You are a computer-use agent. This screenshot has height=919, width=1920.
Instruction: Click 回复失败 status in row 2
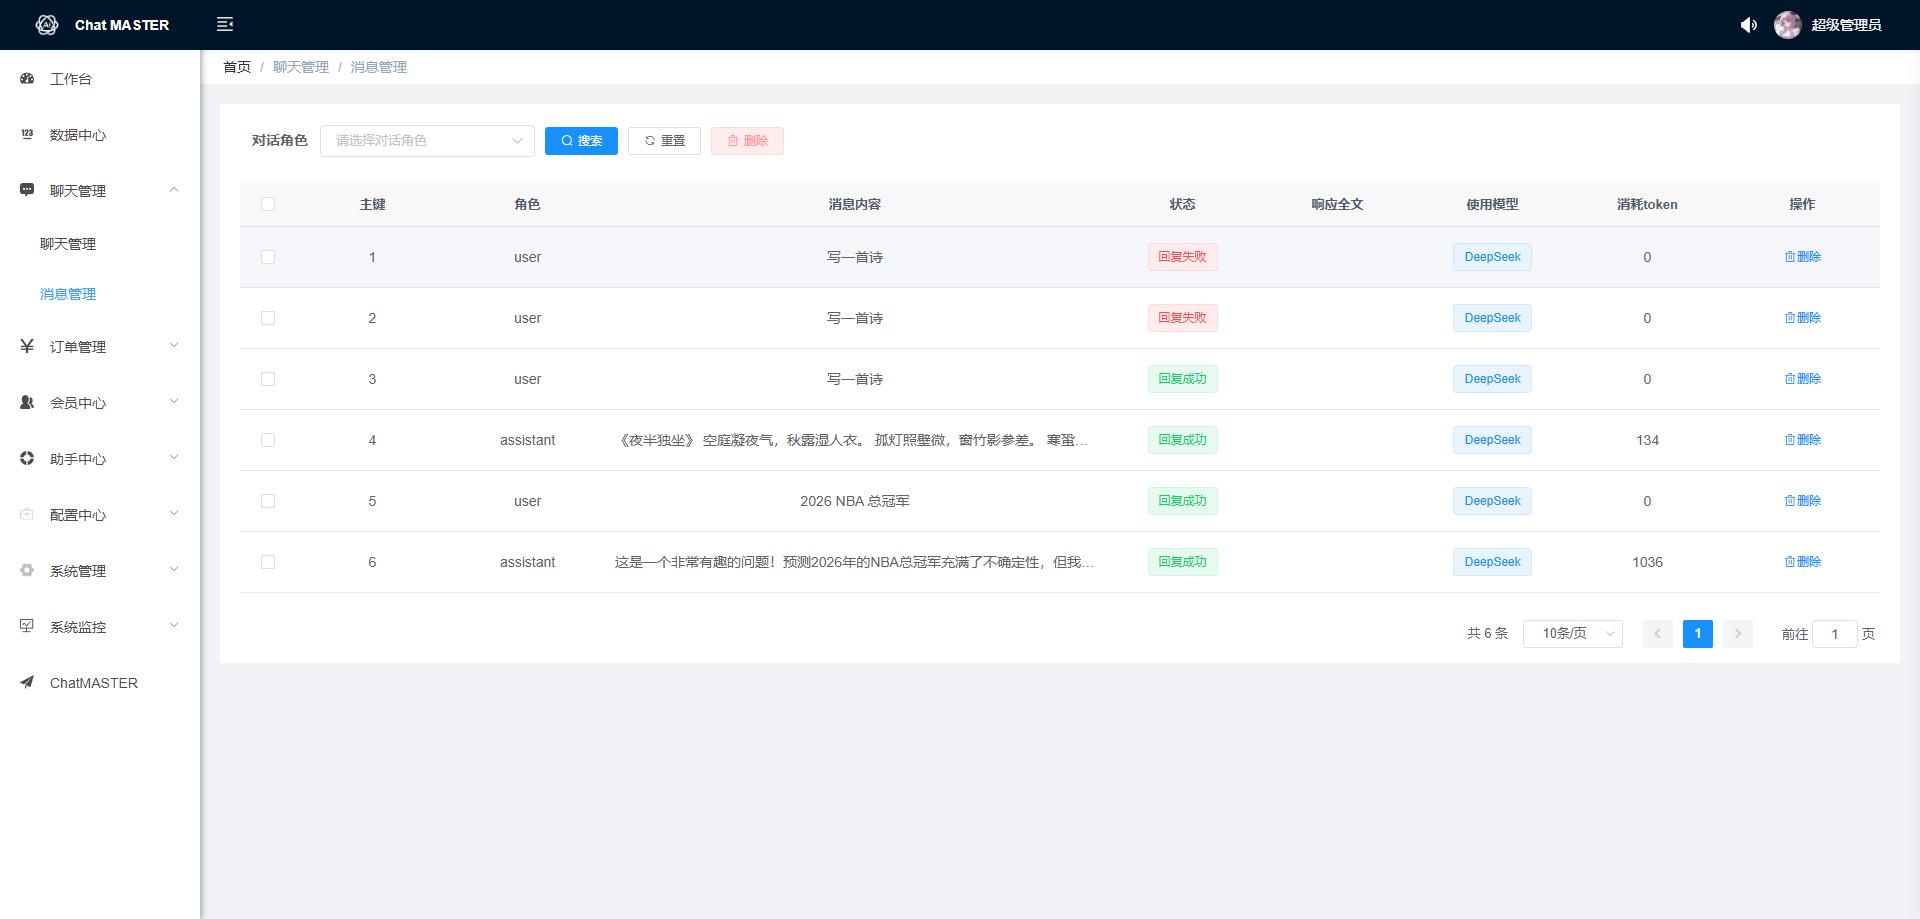1182,318
